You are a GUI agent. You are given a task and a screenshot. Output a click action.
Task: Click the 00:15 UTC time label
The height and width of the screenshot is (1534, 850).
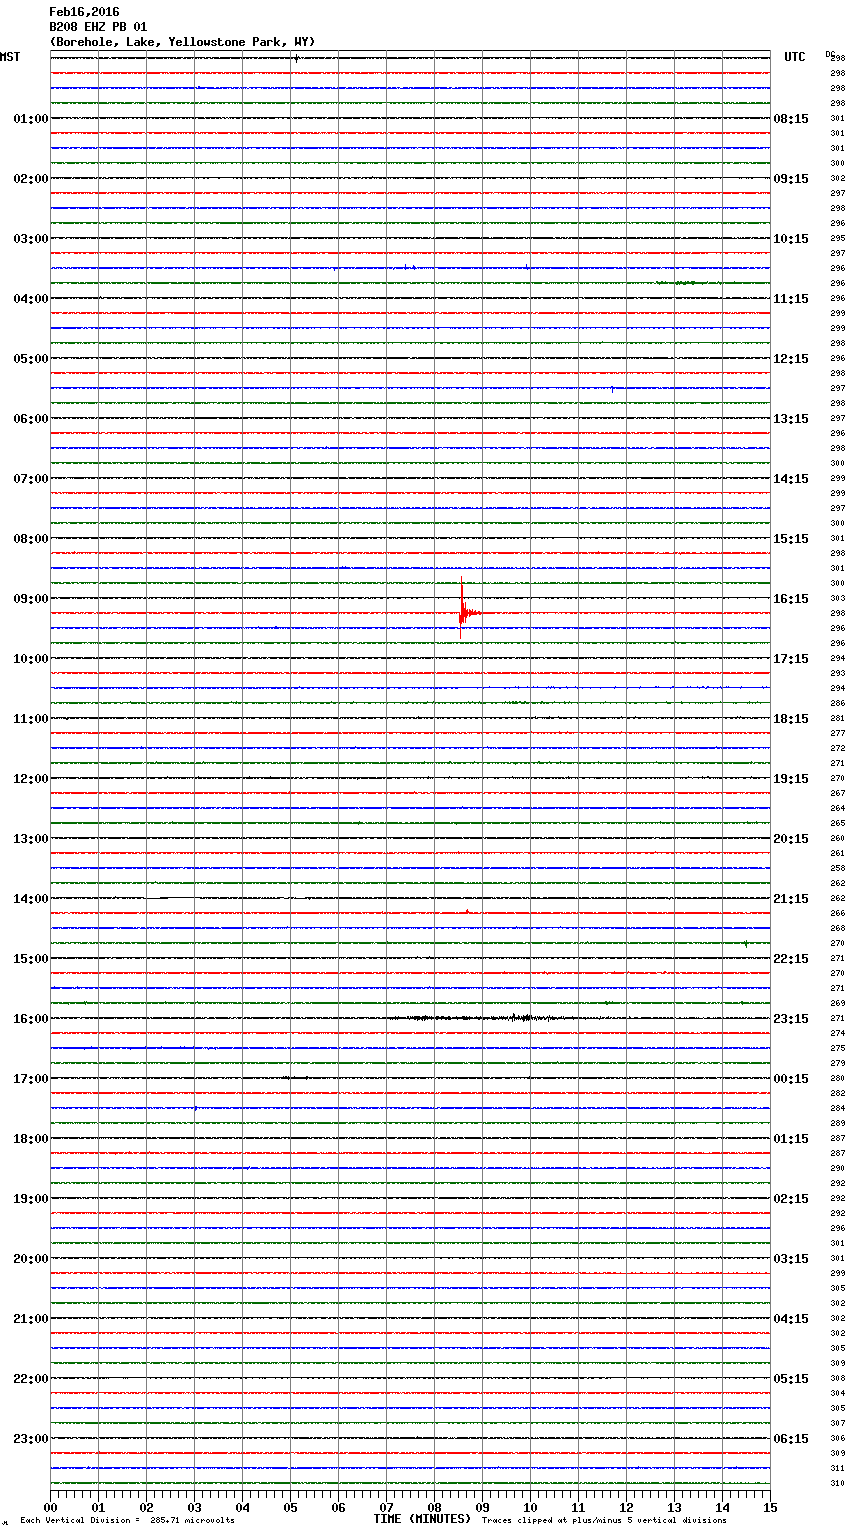tap(791, 1079)
